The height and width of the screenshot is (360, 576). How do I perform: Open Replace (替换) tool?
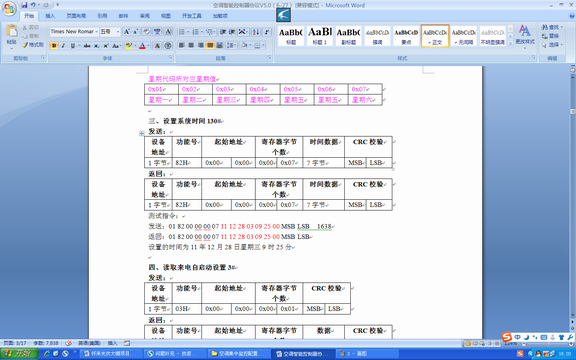click(x=550, y=36)
